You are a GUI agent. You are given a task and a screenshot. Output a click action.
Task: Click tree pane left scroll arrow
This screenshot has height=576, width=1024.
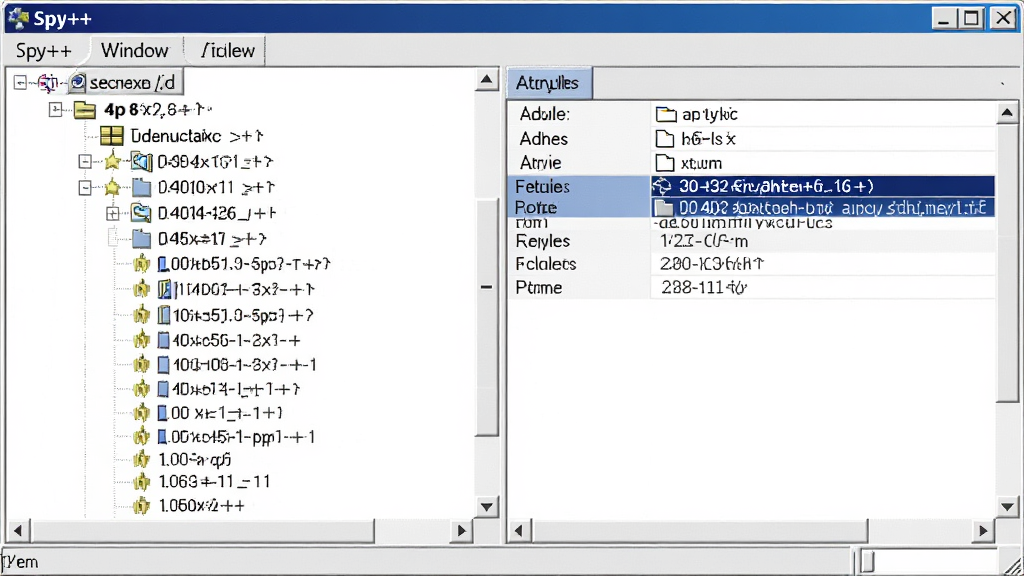[x=18, y=530]
